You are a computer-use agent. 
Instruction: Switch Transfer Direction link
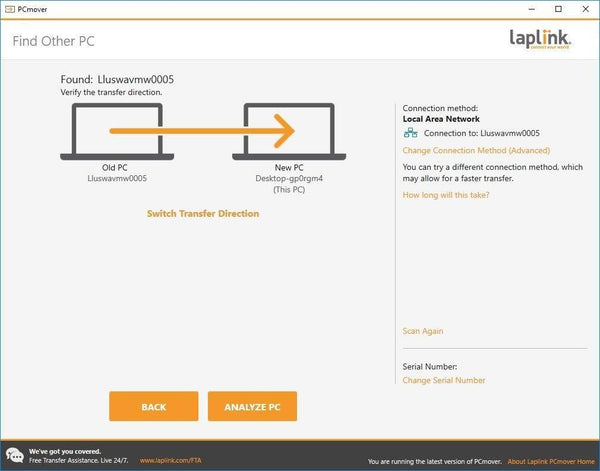tap(203, 213)
